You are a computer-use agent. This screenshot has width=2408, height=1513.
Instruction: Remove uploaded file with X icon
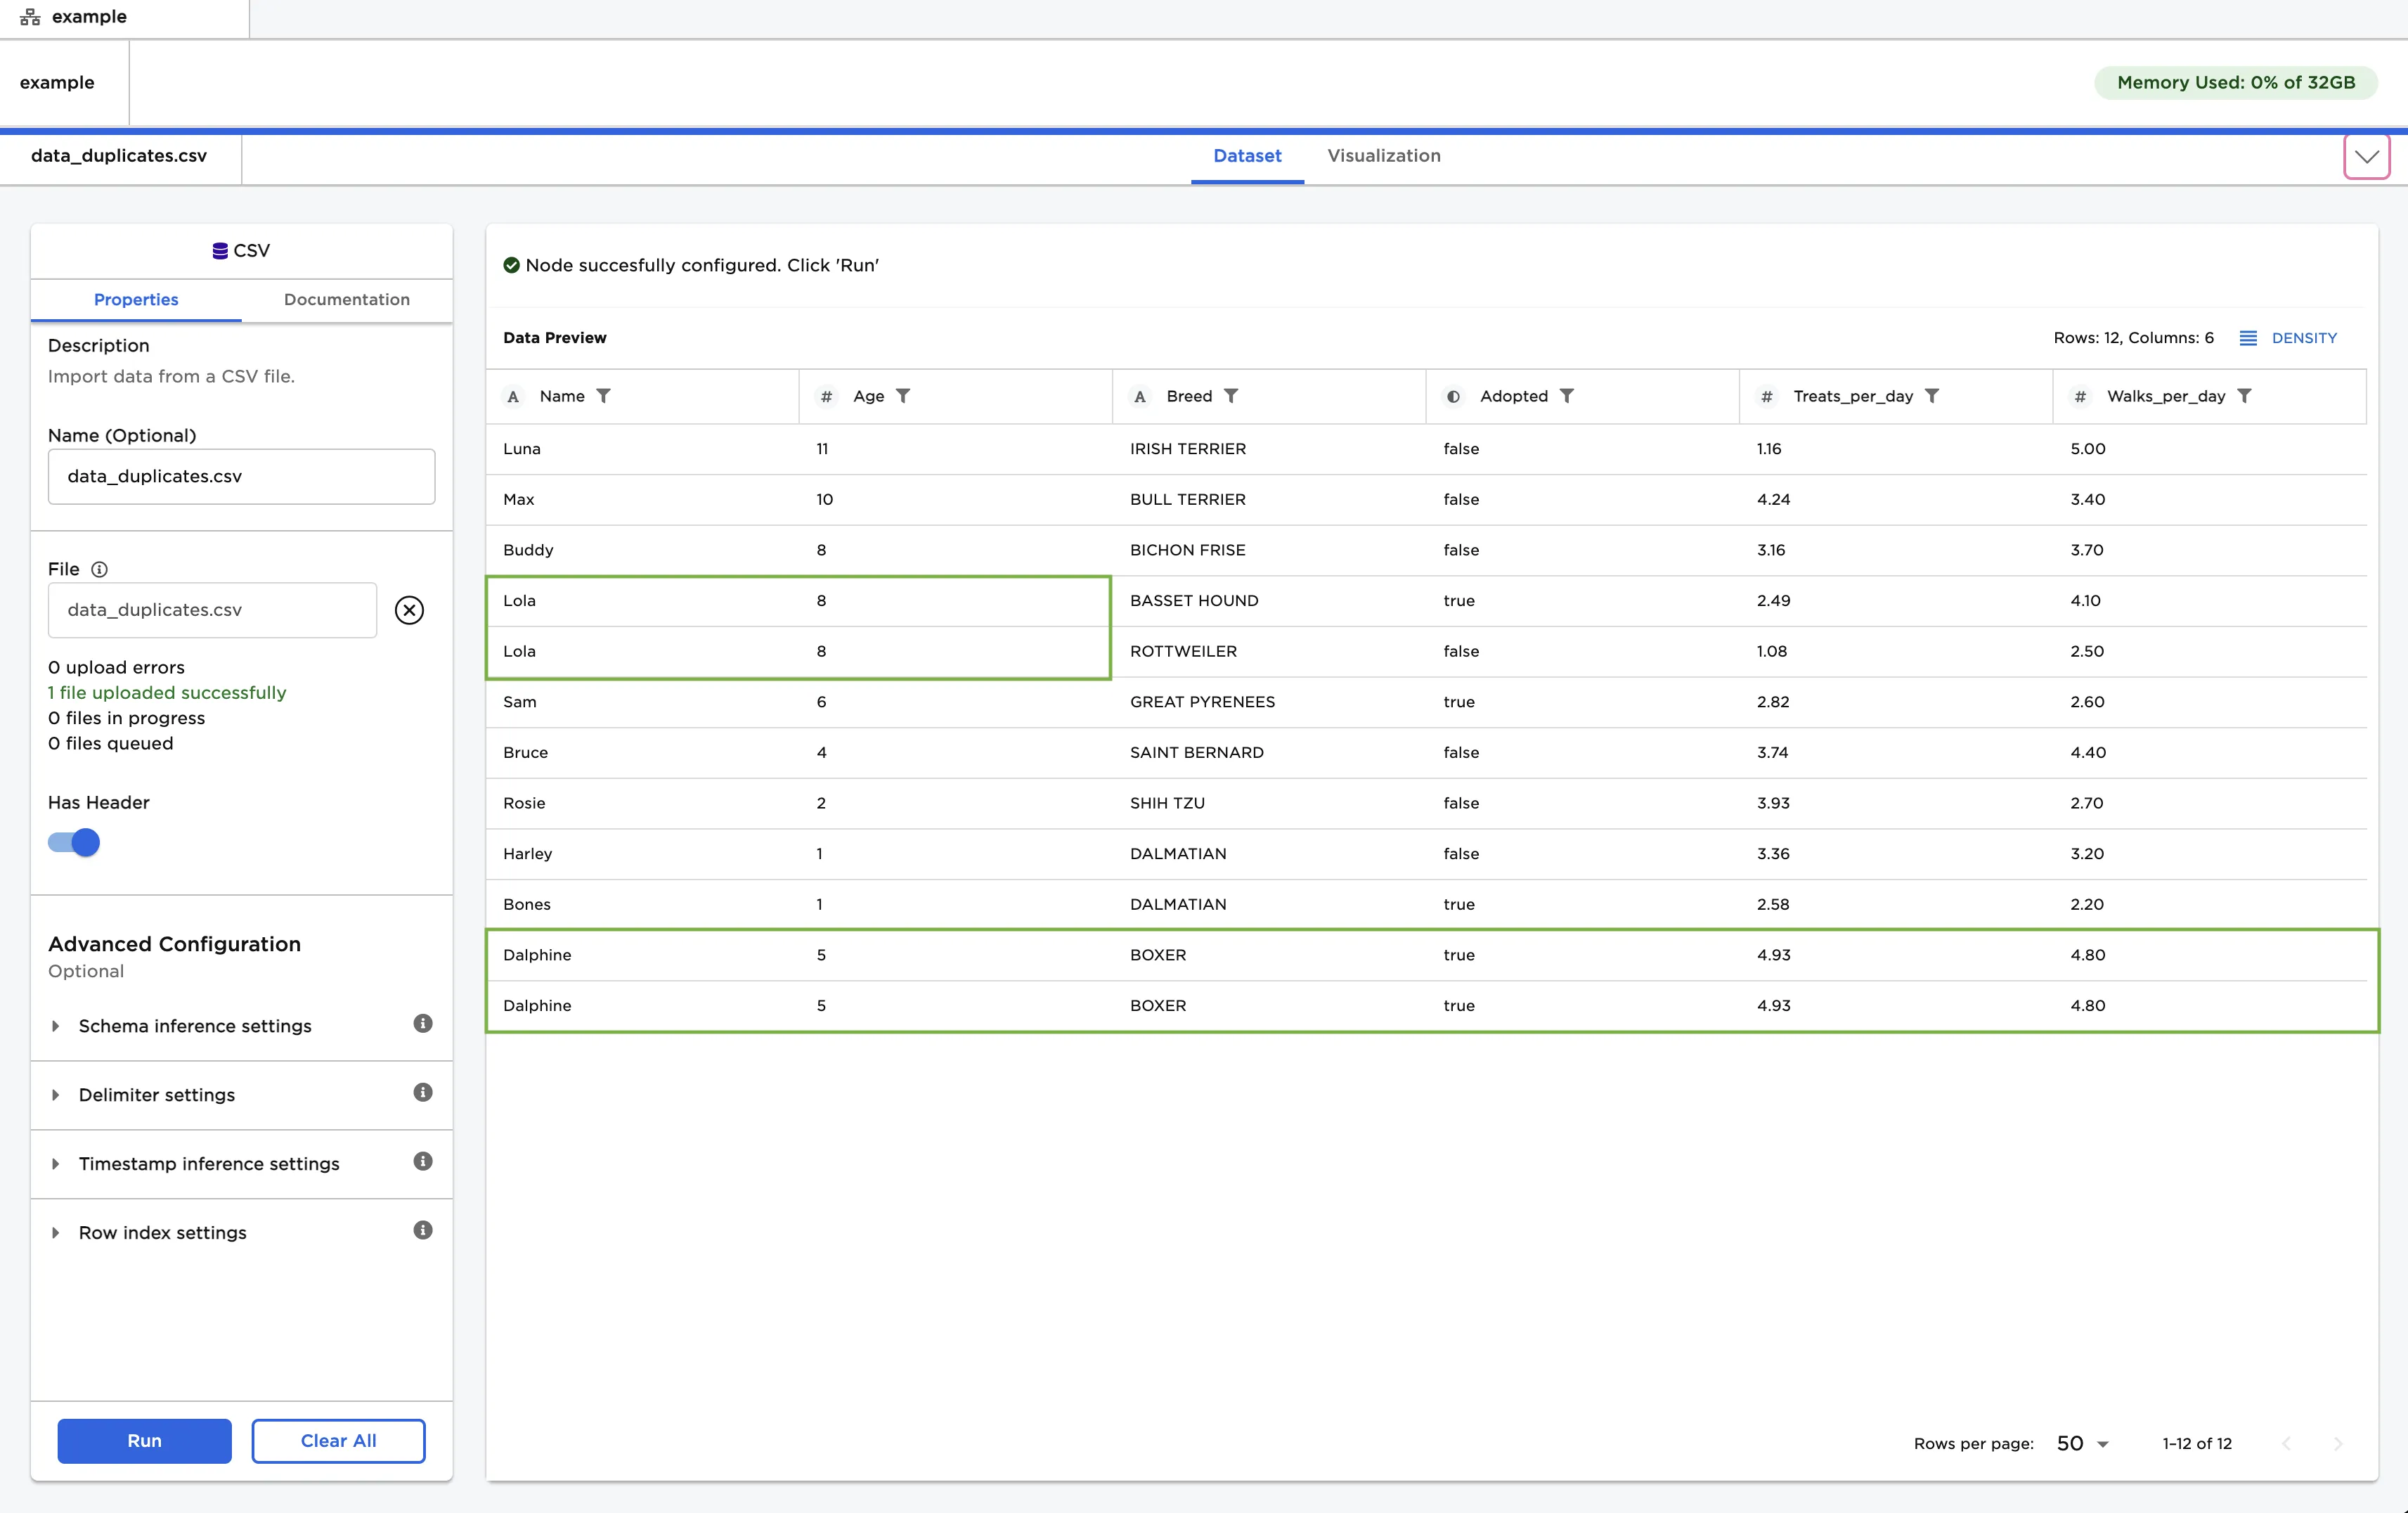(x=409, y=610)
